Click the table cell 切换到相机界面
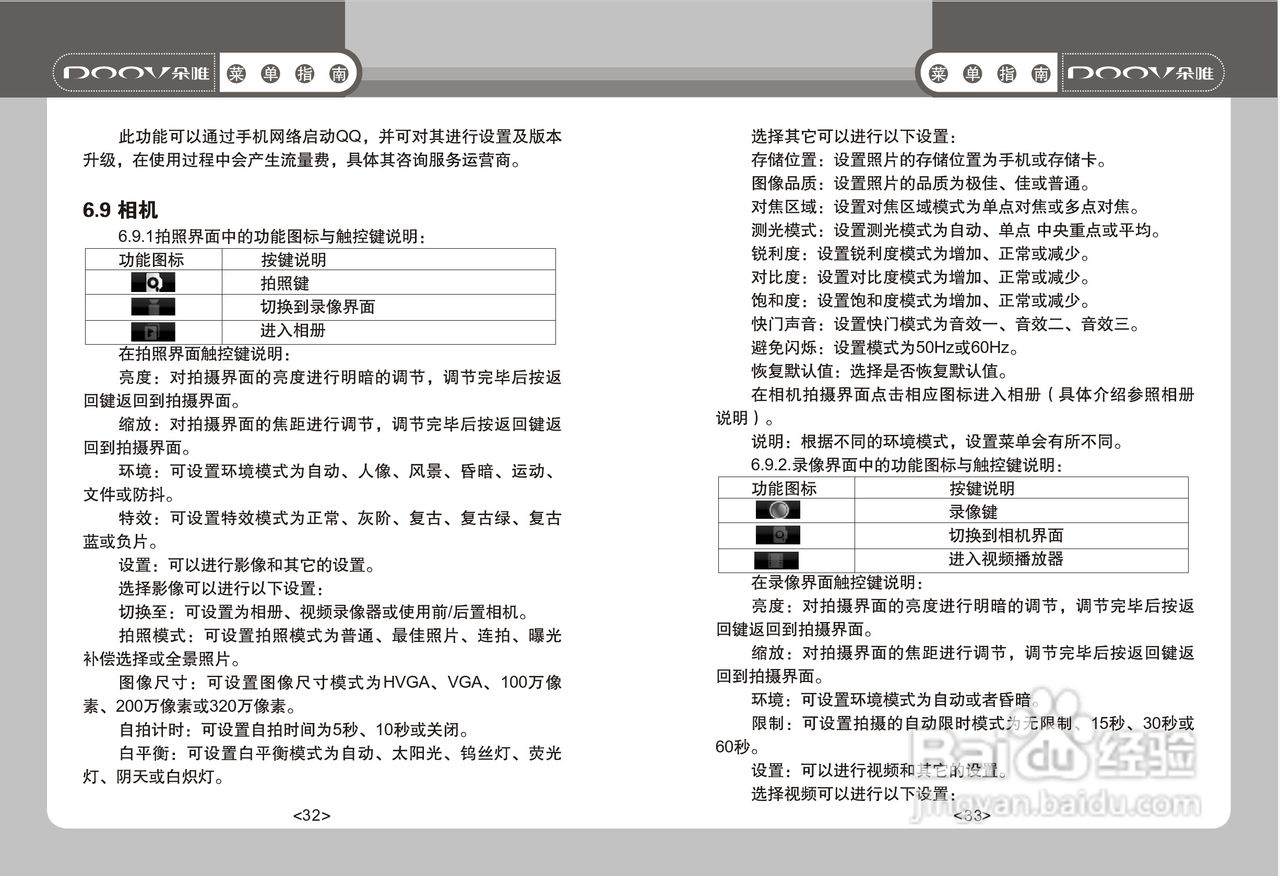 click(1006, 535)
